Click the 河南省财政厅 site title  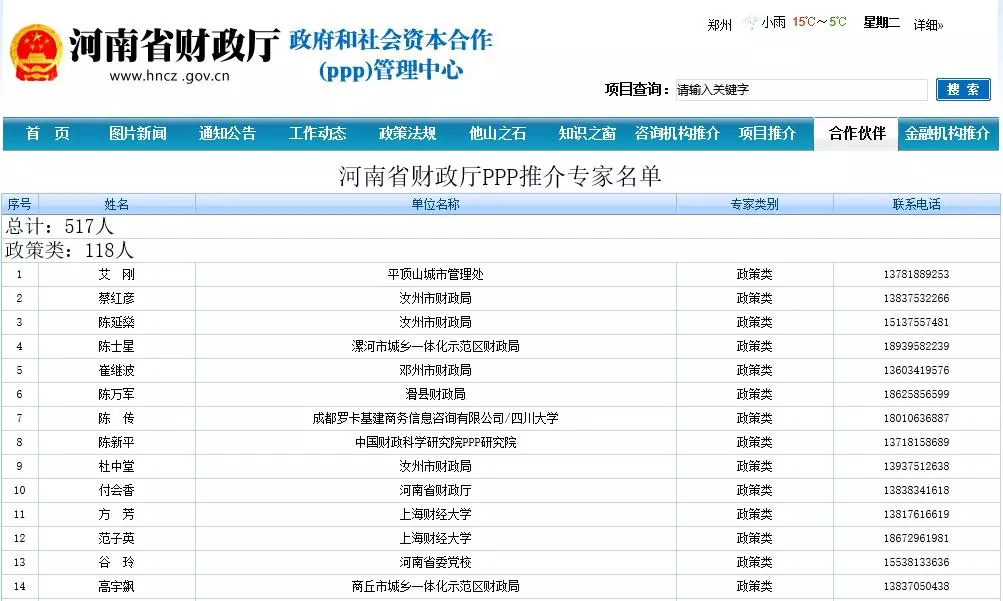click(x=175, y=45)
